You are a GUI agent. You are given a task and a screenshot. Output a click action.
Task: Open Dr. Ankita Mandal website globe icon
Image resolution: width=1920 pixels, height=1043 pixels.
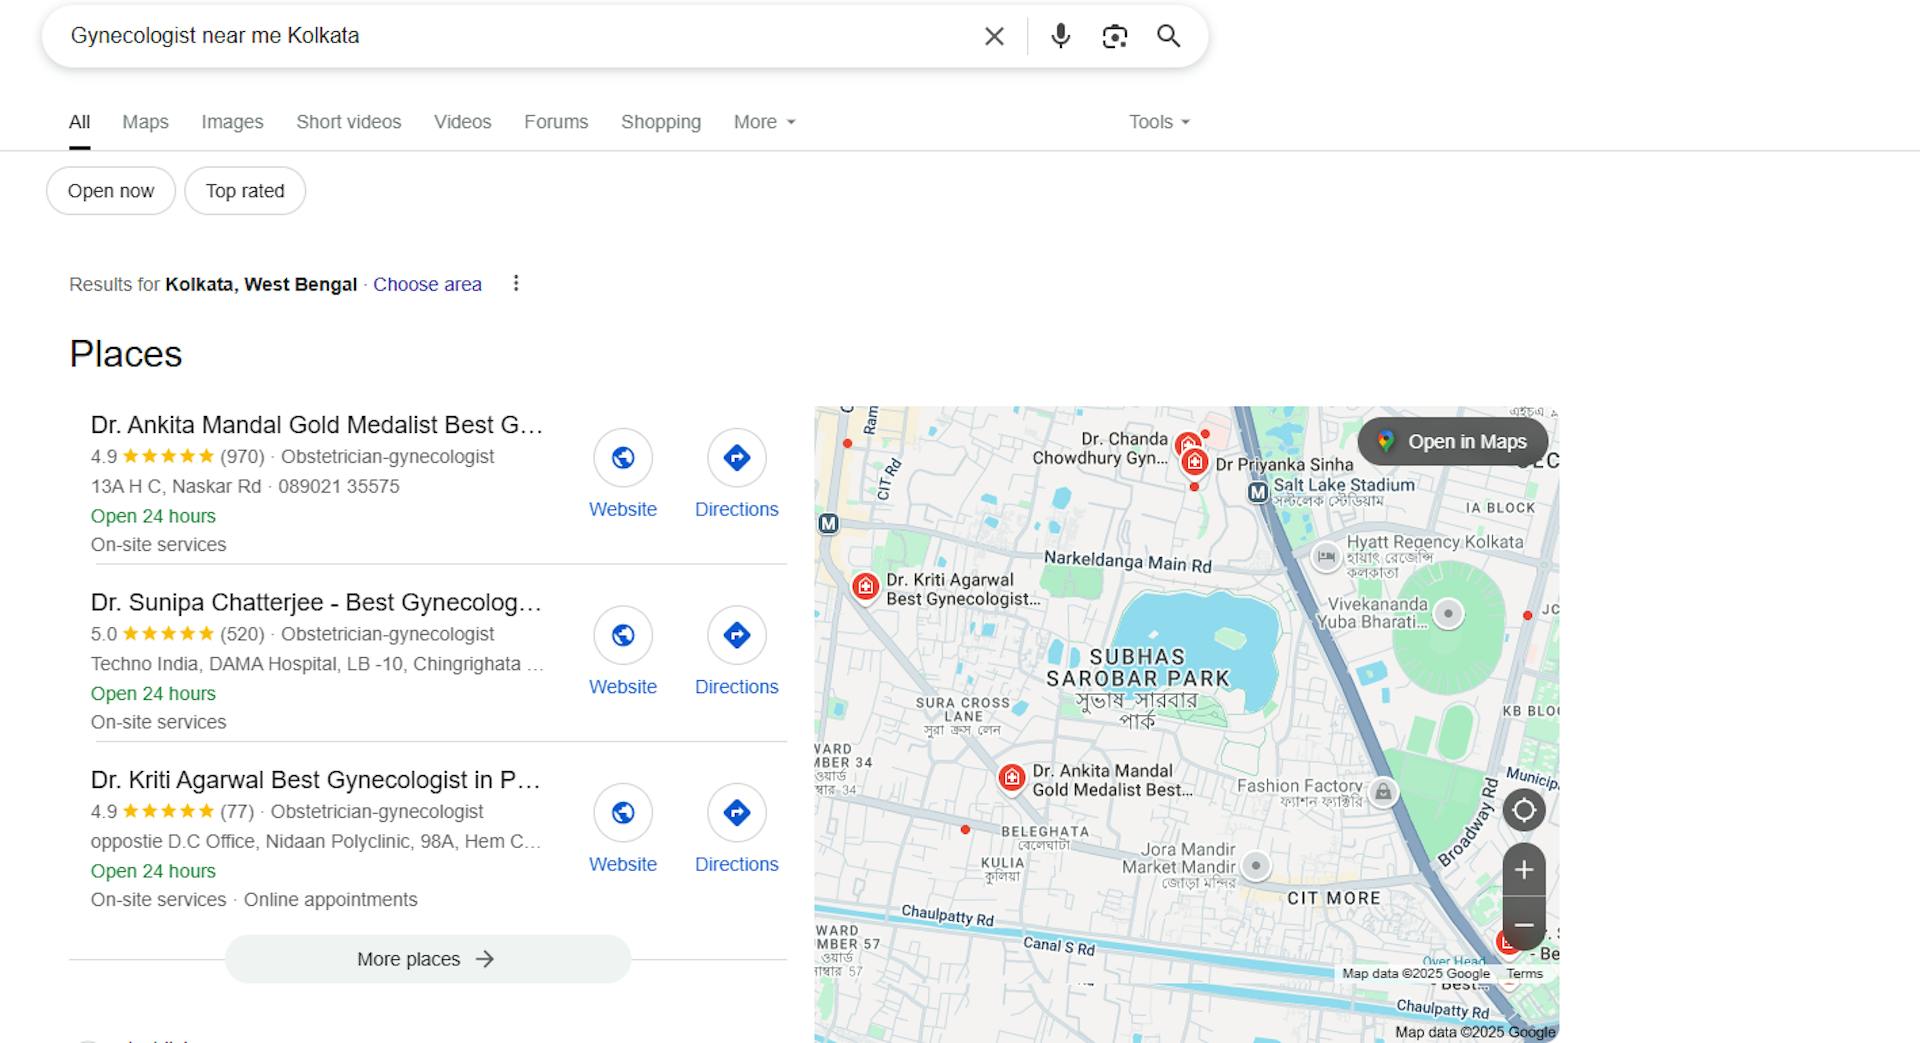click(x=623, y=458)
